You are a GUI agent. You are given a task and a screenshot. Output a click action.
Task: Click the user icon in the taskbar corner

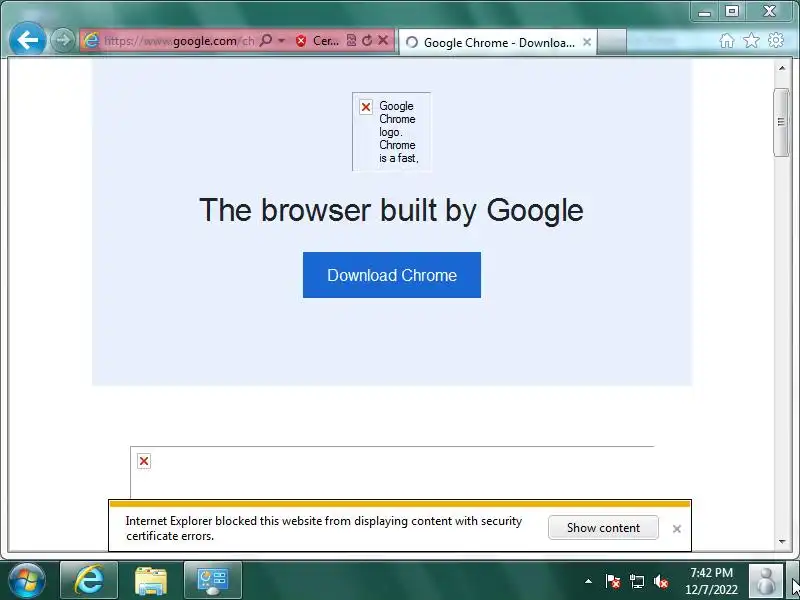(765, 581)
